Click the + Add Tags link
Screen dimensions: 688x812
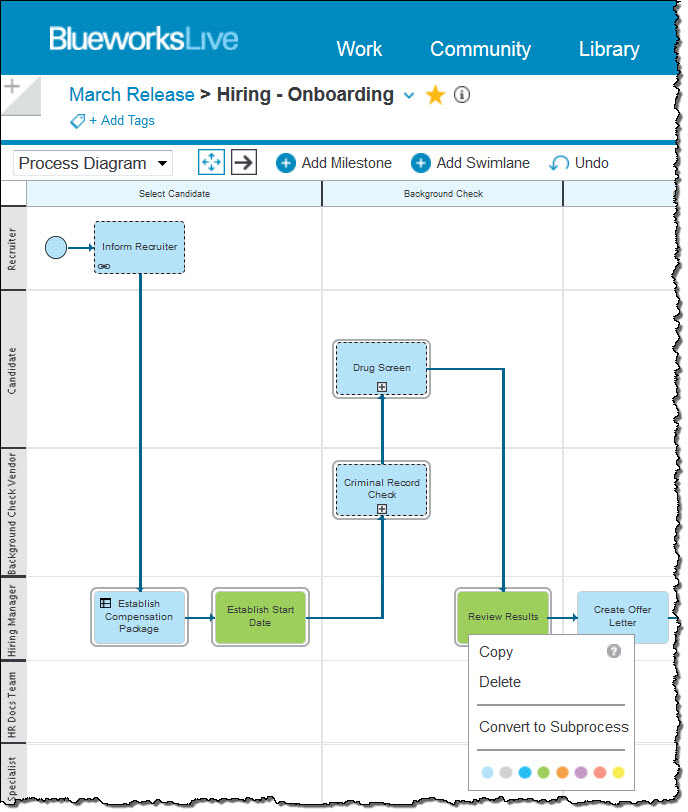pyautogui.click(x=122, y=121)
